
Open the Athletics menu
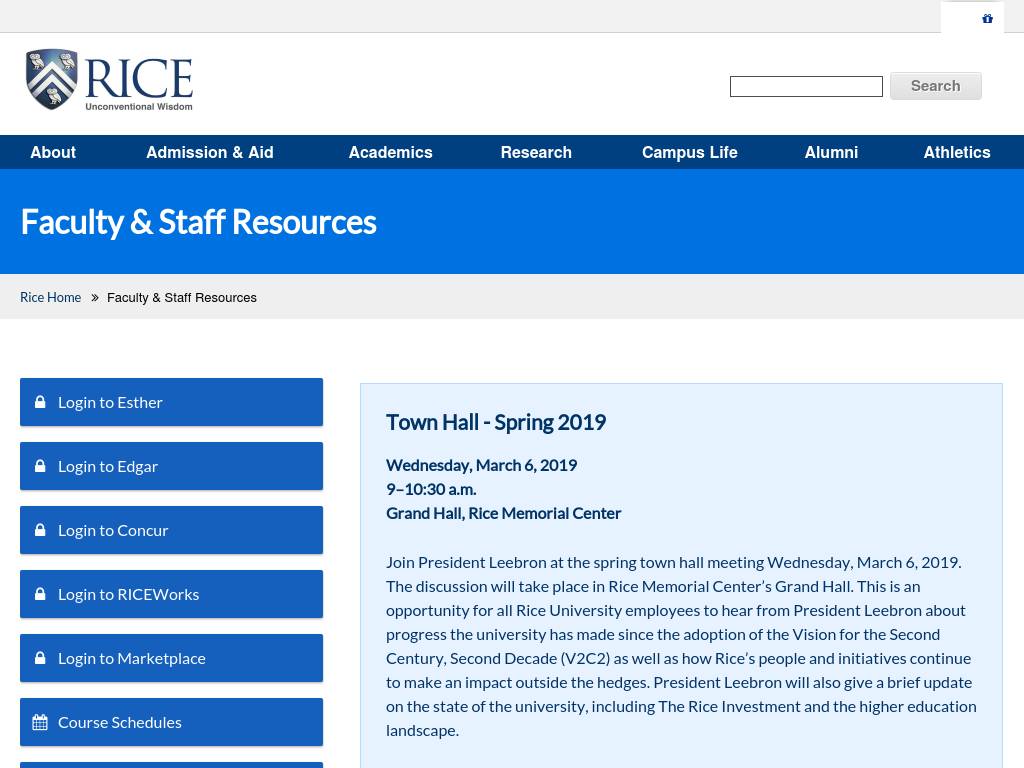(957, 152)
